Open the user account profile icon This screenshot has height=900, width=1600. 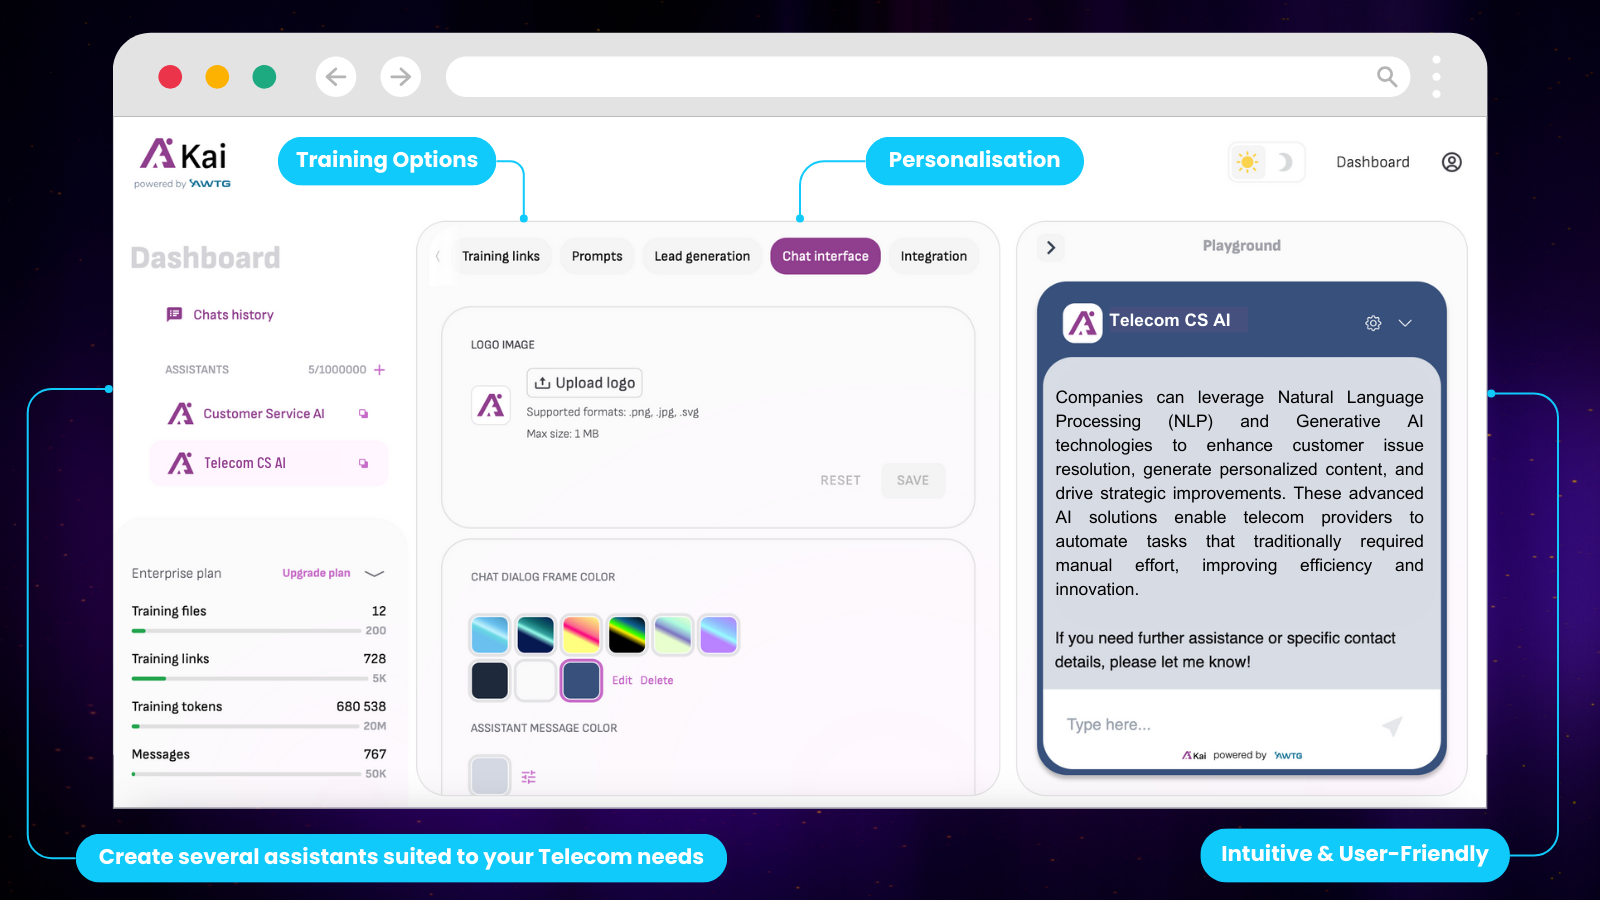coord(1452,162)
